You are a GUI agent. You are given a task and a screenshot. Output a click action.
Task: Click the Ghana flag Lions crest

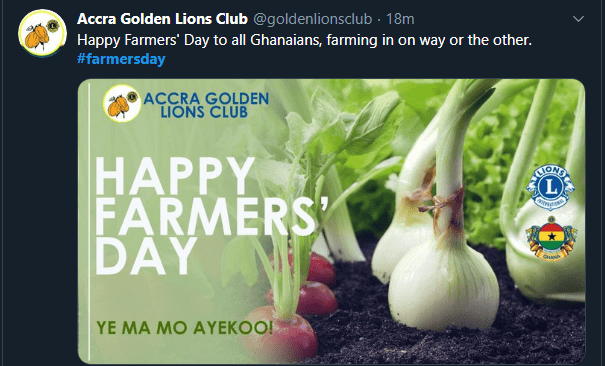click(551, 238)
